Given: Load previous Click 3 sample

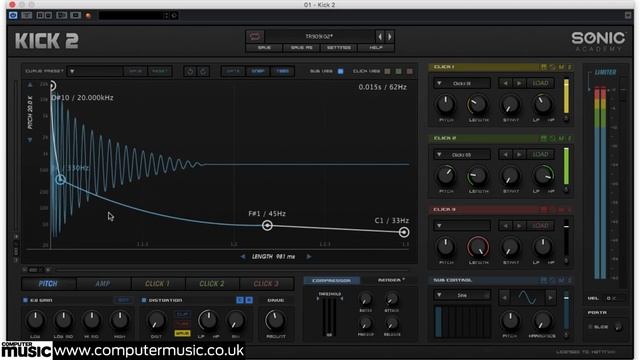Looking at the screenshot, I should (x=505, y=226).
